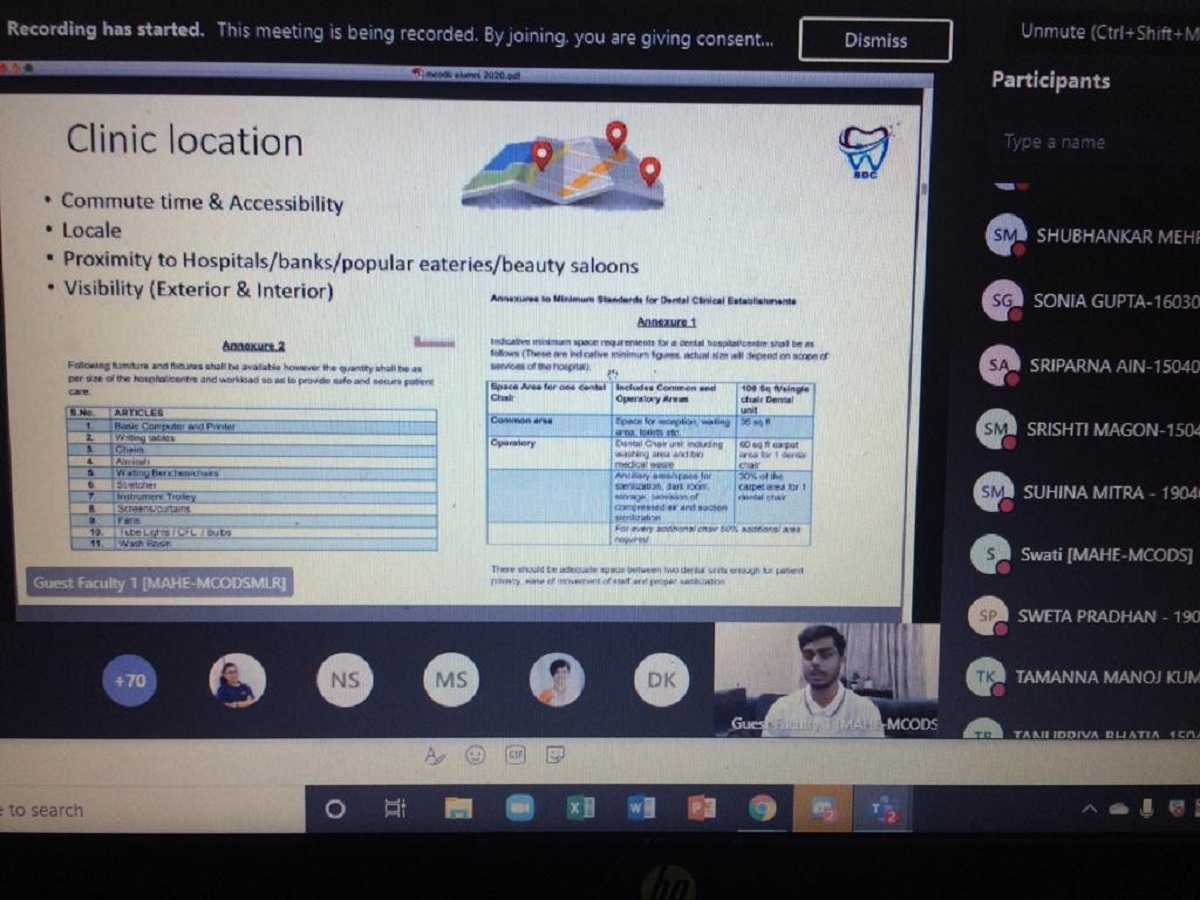Open the Sticker picker in chat

[x=555, y=755]
